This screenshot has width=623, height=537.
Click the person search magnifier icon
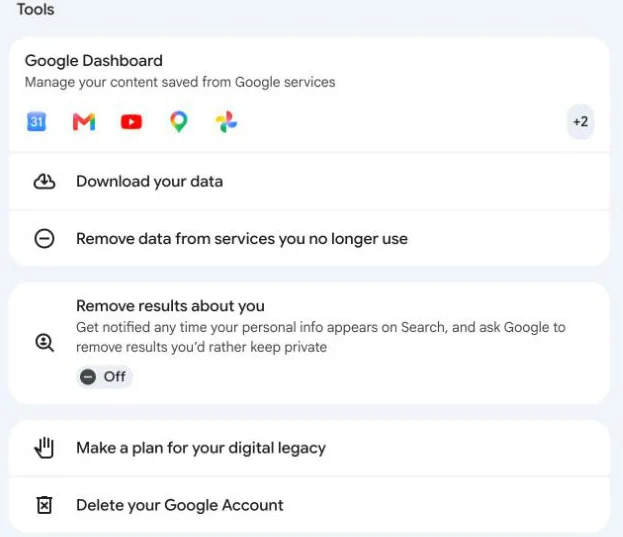44,343
